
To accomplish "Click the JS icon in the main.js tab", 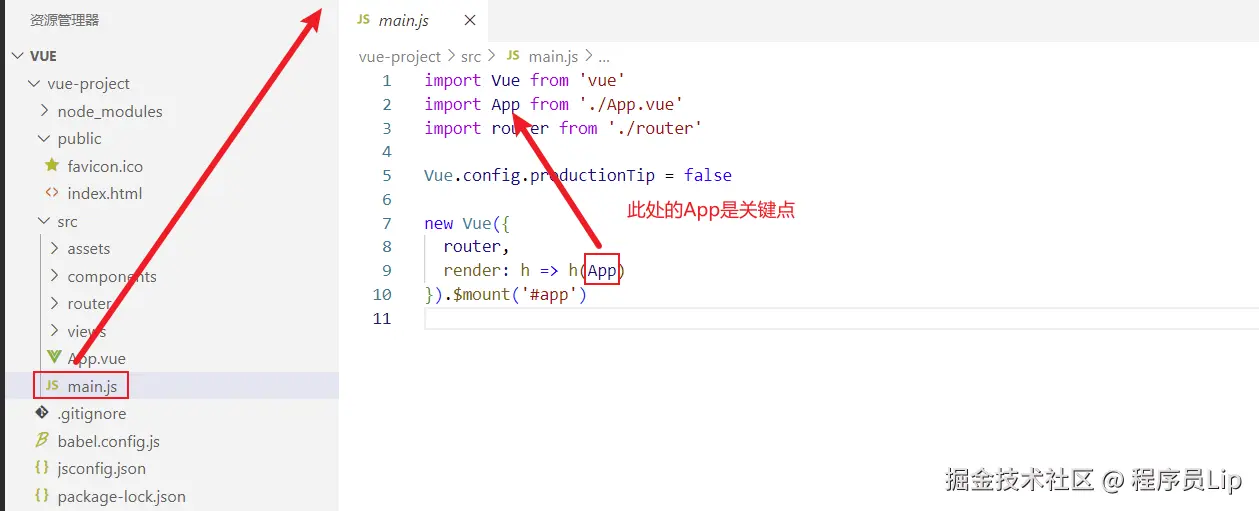I will [363, 20].
